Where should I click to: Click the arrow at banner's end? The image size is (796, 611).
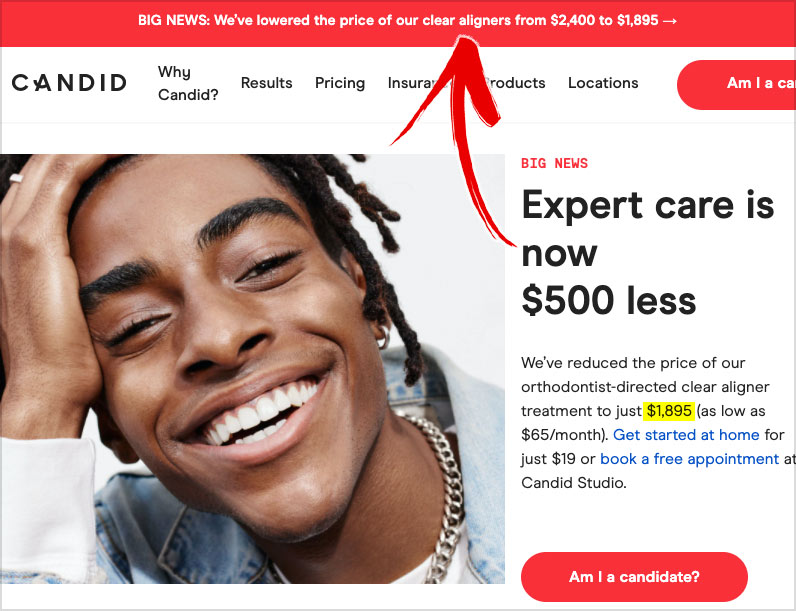pos(670,21)
